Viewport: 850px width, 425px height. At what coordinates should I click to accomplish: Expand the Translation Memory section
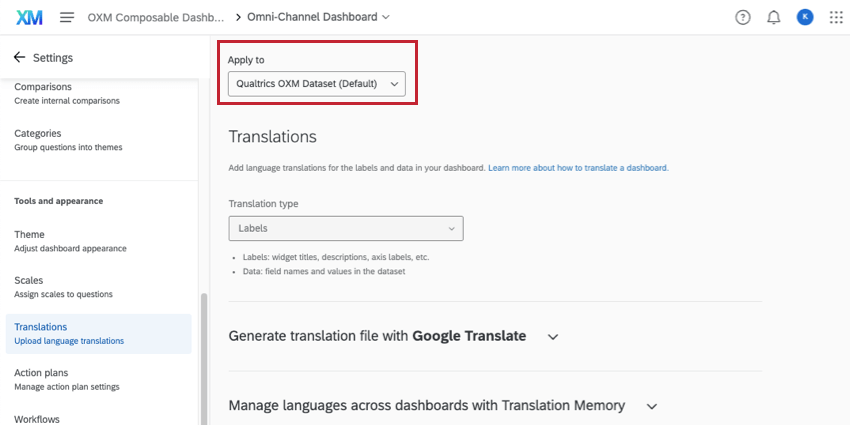coord(652,406)
